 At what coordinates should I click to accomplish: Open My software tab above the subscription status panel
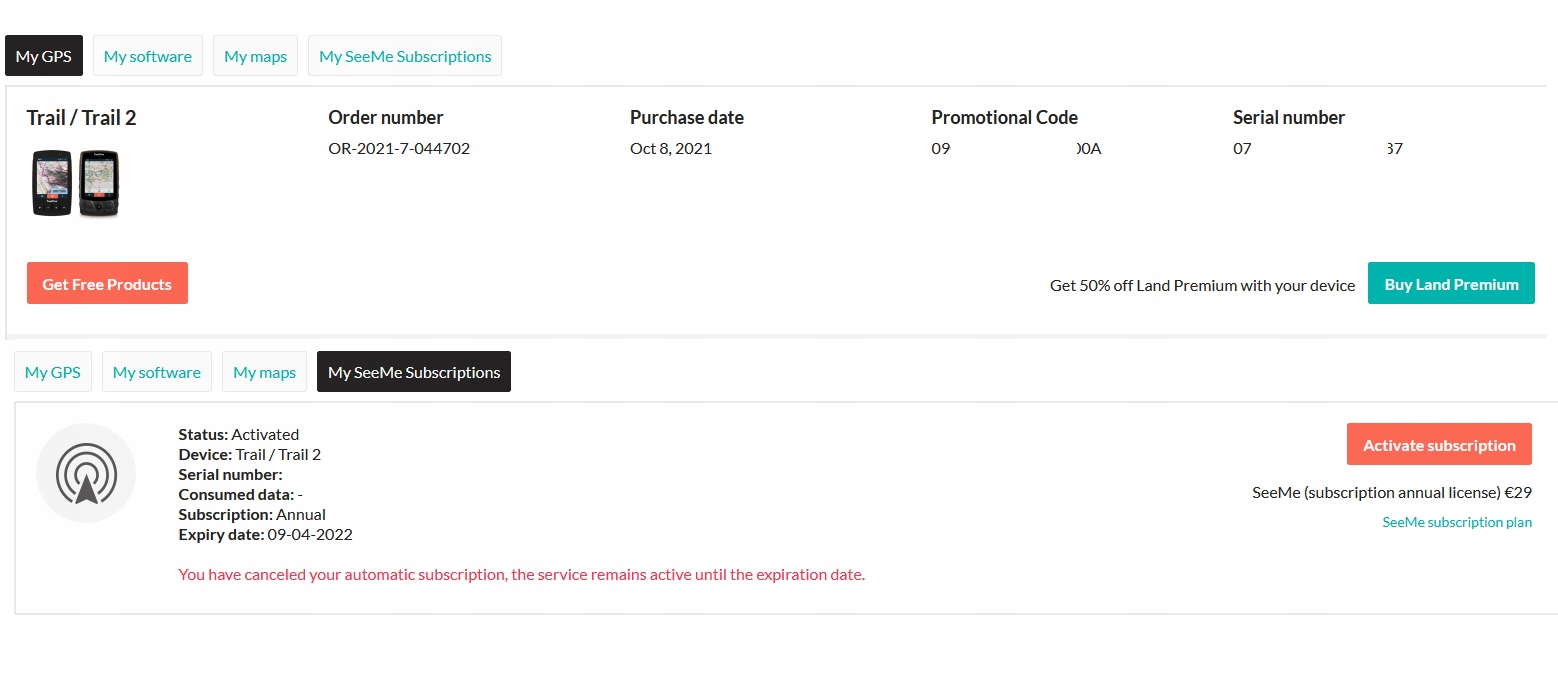click(x=157, y=372)
